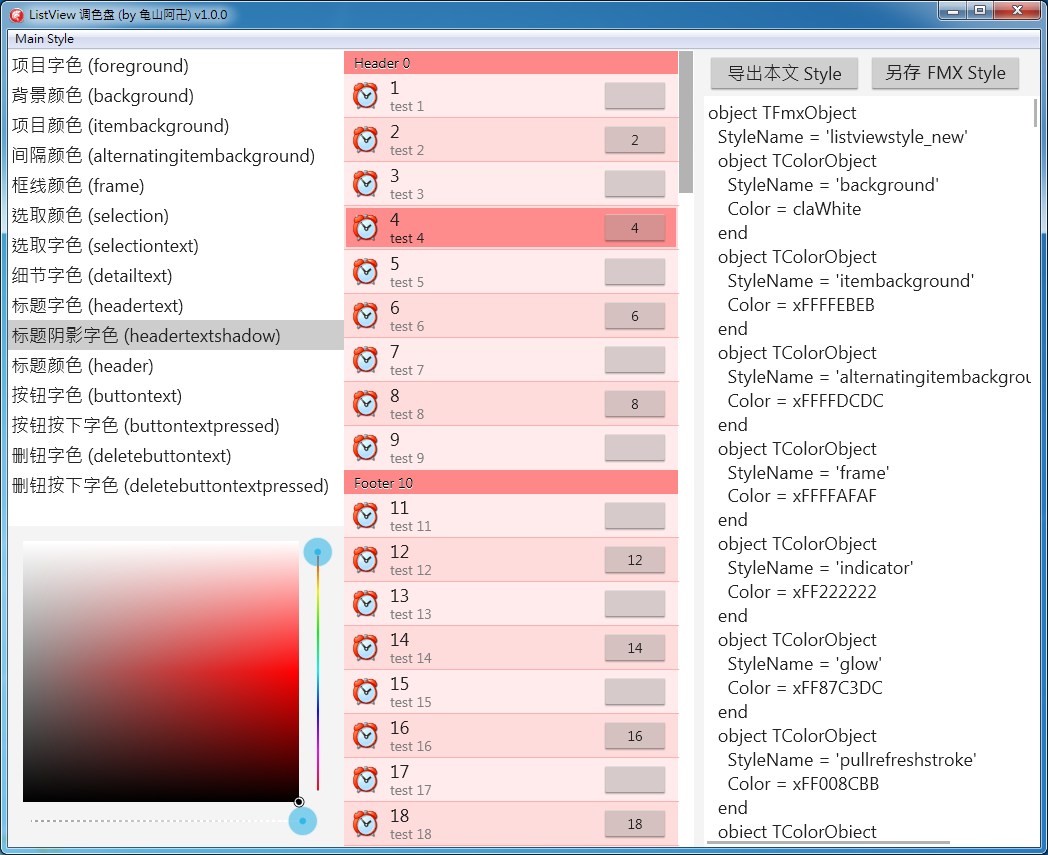Click the style code horizontal scrollbar
The image size is (1048, 855).
tap(828, 842)
